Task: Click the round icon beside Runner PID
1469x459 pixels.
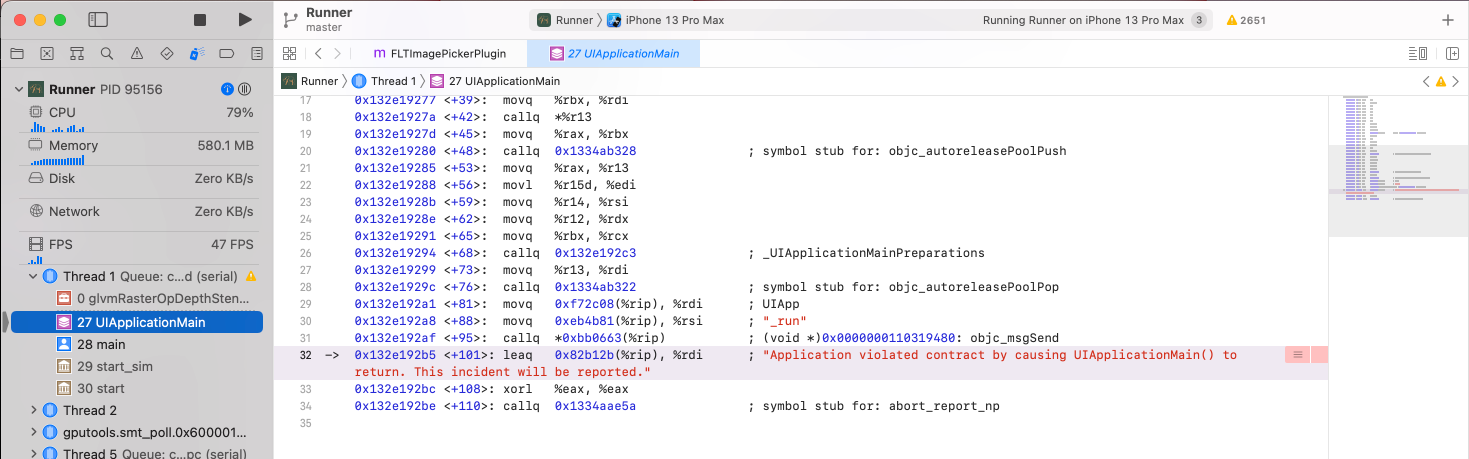Action: tap(244, 89)
